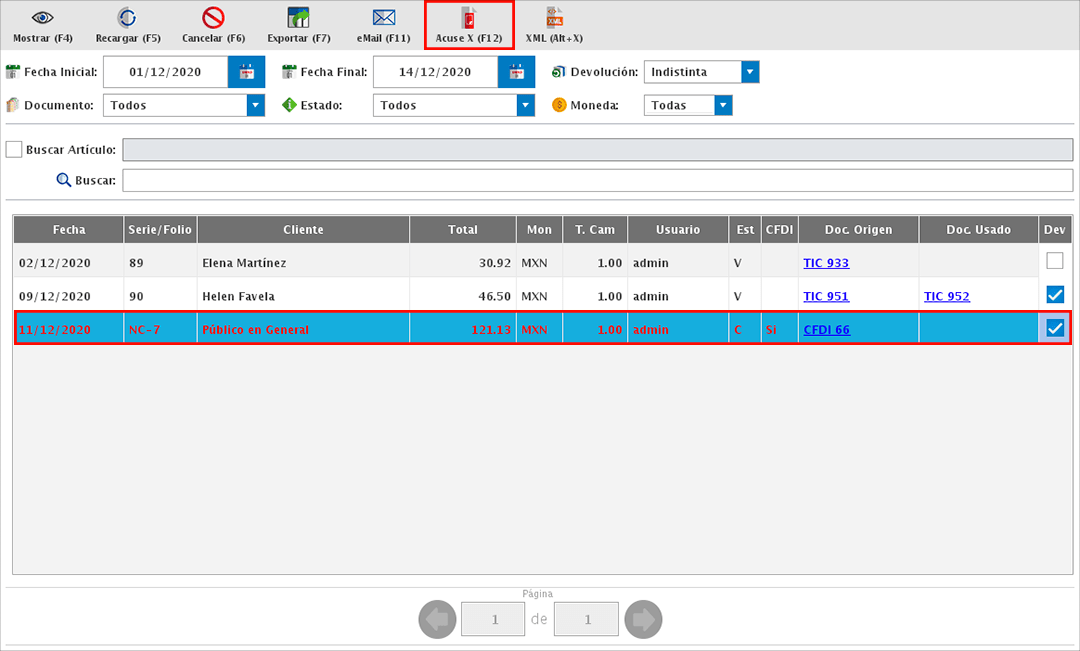
Task: Click inside the Buscar search field
Action: [x=596, y=181]
